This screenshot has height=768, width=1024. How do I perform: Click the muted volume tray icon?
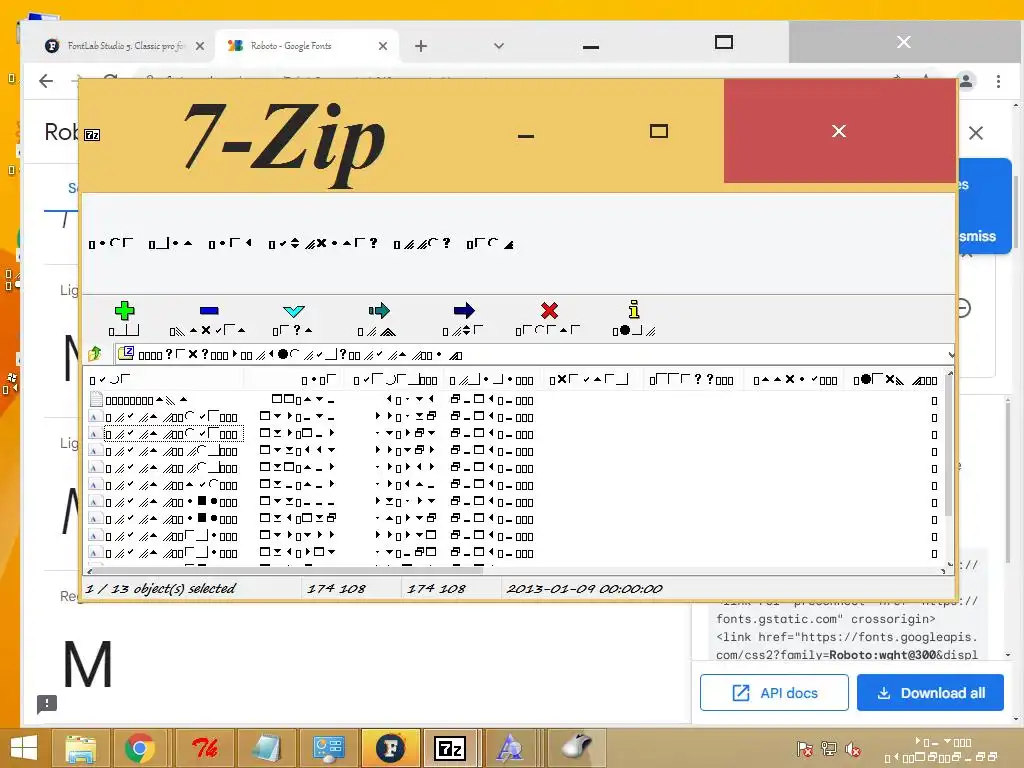[x=853, y=748]
